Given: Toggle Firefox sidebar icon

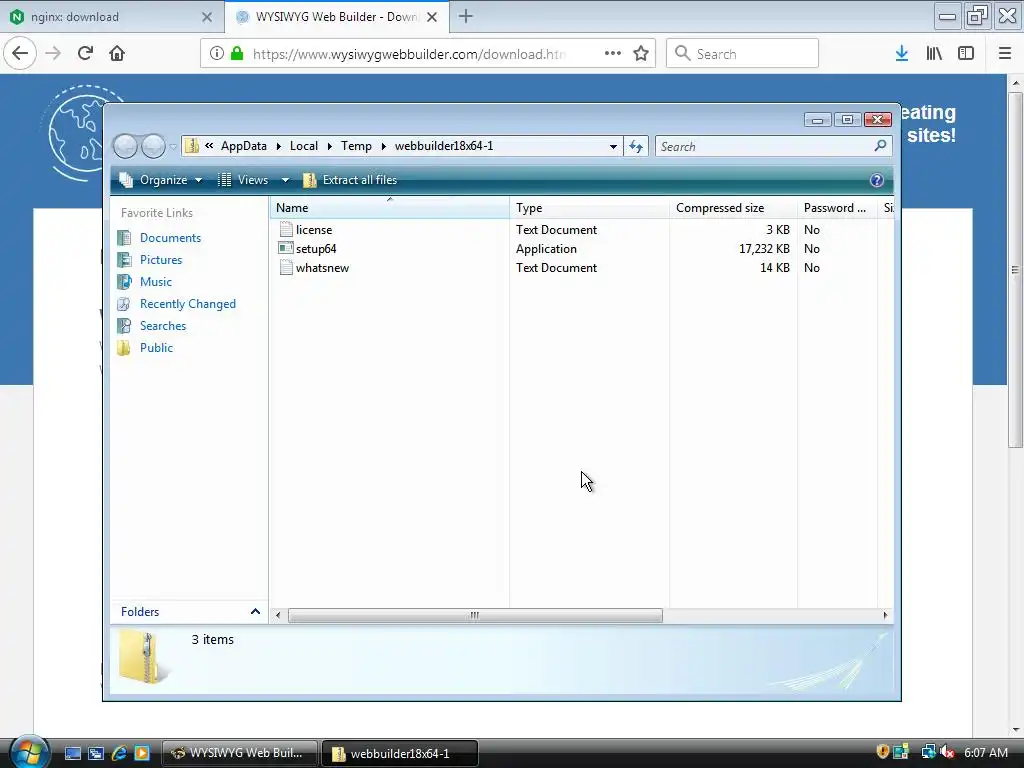Looking at the screenshot, I should (x=966, y=53).
